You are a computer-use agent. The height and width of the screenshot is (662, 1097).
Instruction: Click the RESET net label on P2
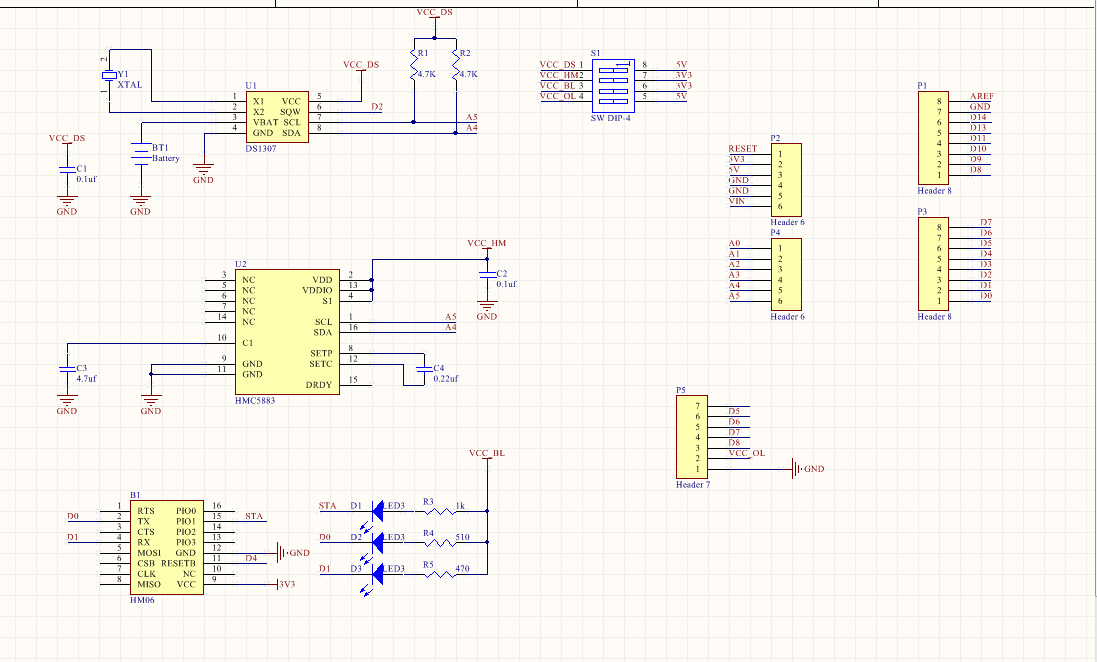pos(742,148)
